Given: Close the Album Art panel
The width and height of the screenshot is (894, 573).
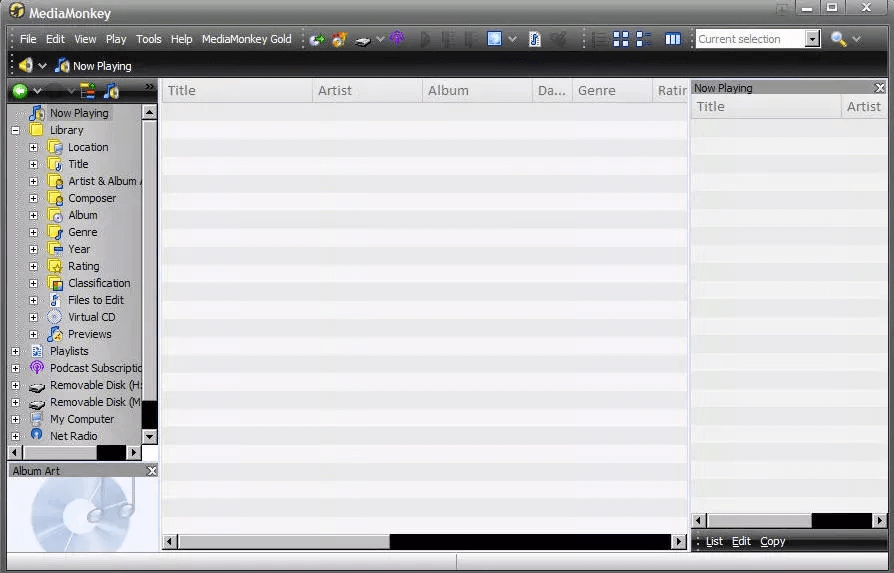Looking at the screenshot, I should pos(152,471).
